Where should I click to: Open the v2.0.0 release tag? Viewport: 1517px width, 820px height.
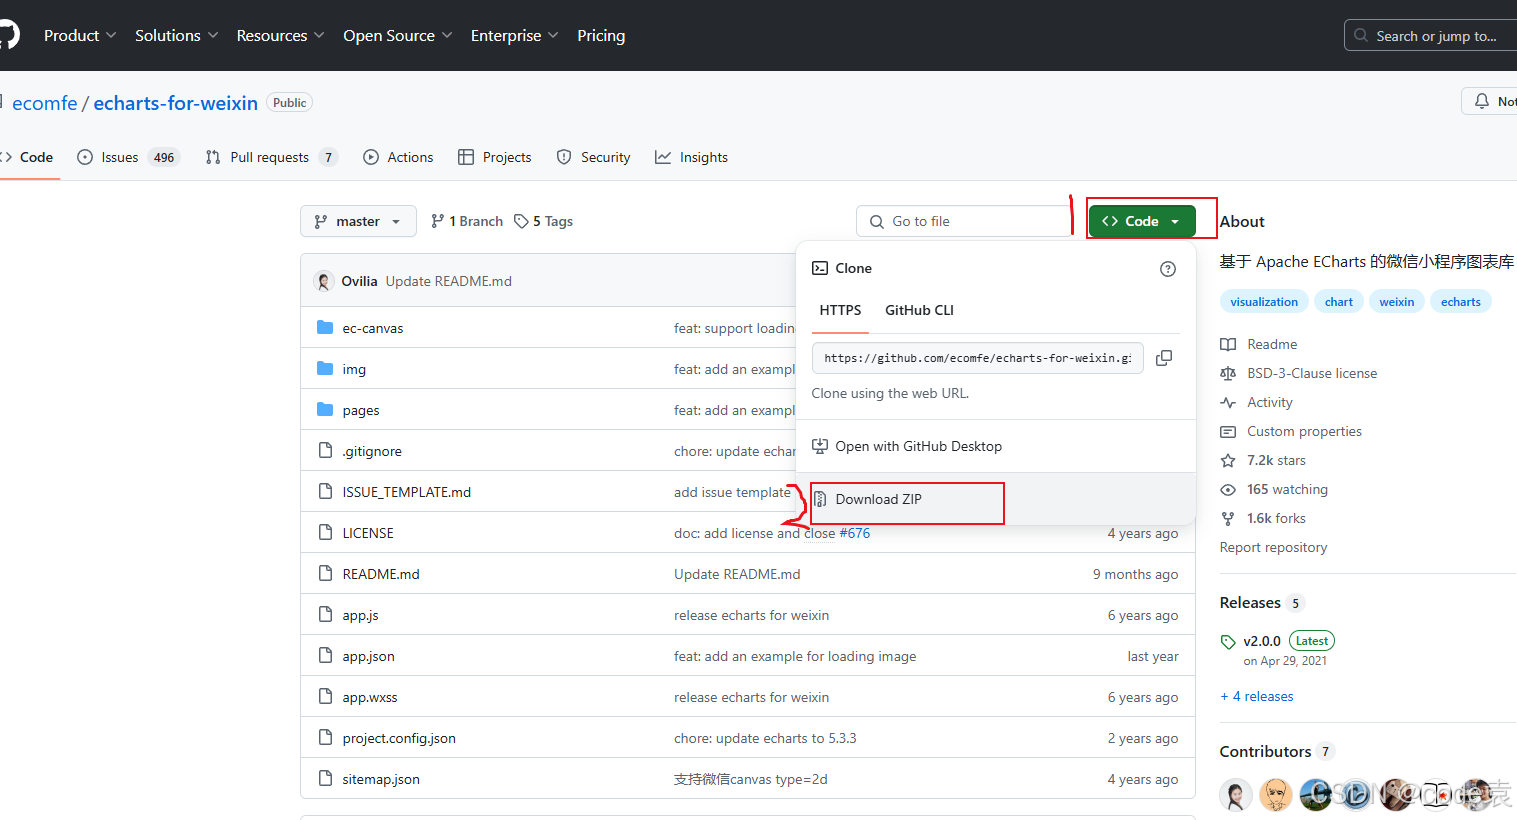1262,641
